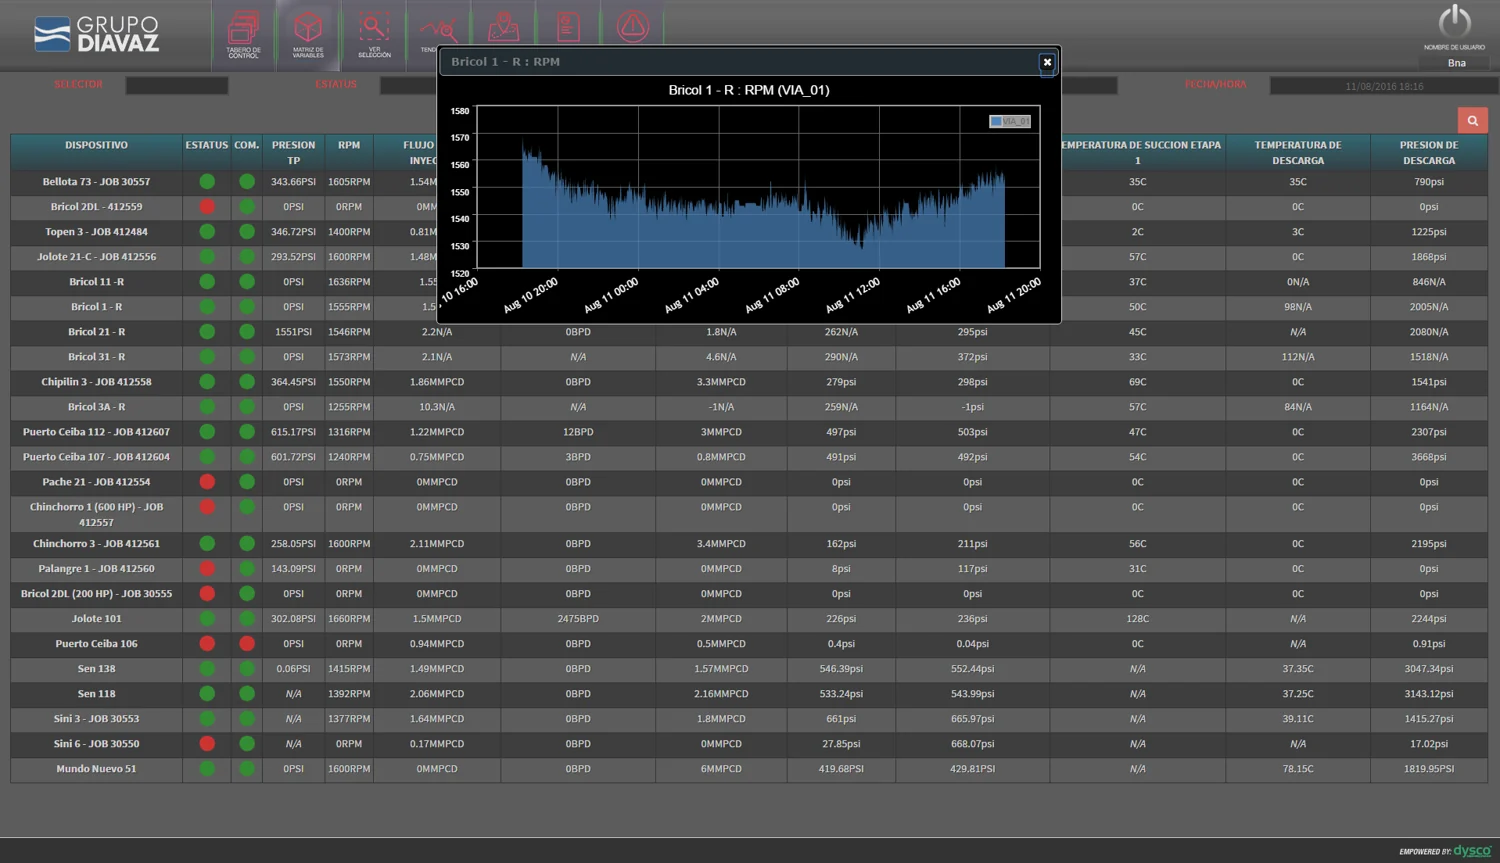Screen dimensions: 1500x863
Task: Click the red Estatus indicator for Pache 21
Action: tap(207, 482)
